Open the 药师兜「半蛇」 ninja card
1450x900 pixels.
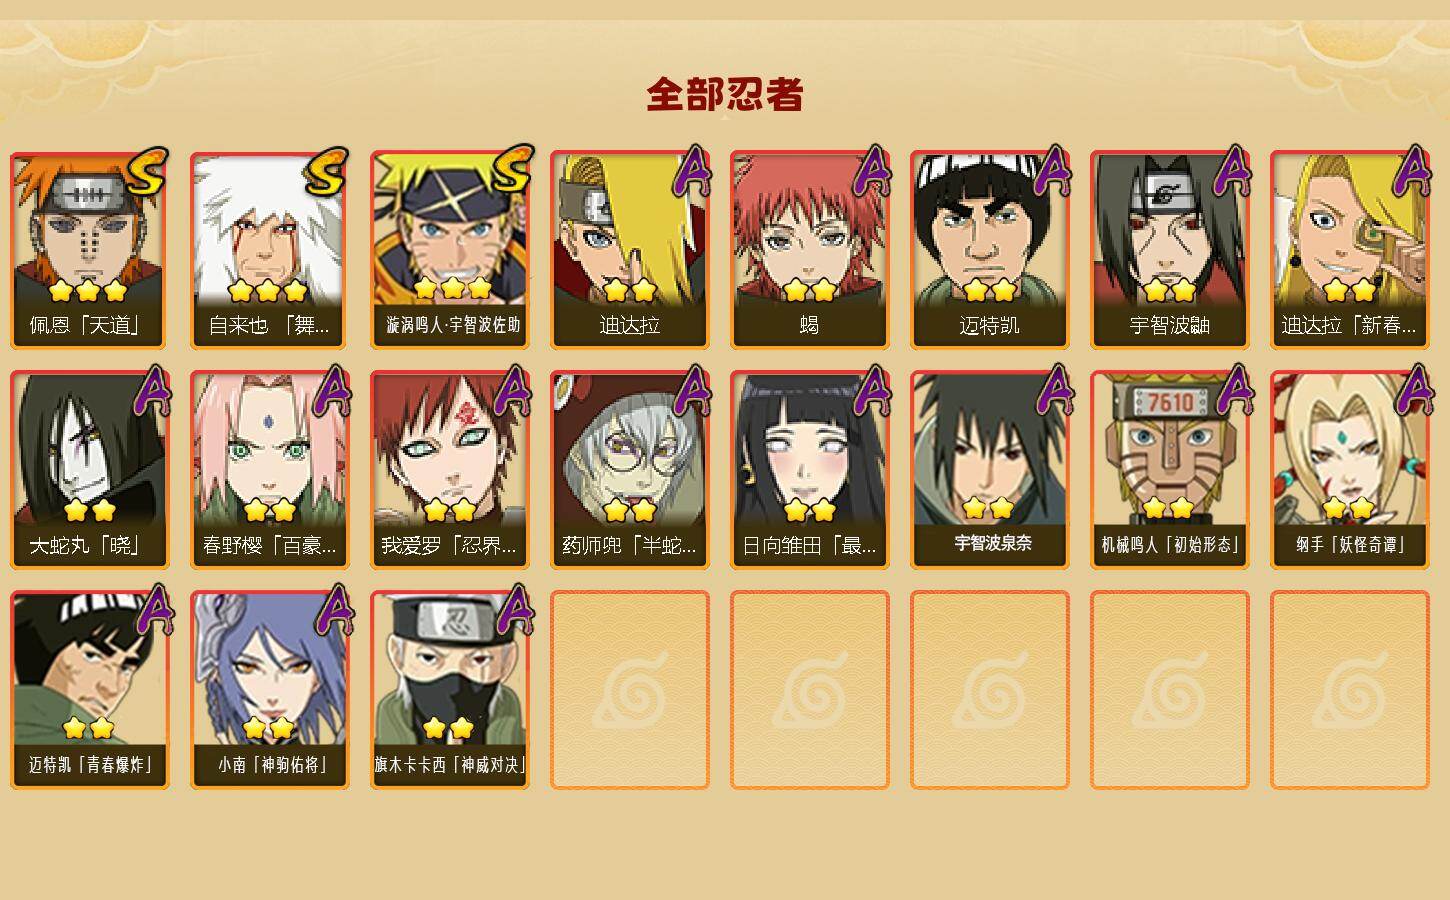point(630,470)
